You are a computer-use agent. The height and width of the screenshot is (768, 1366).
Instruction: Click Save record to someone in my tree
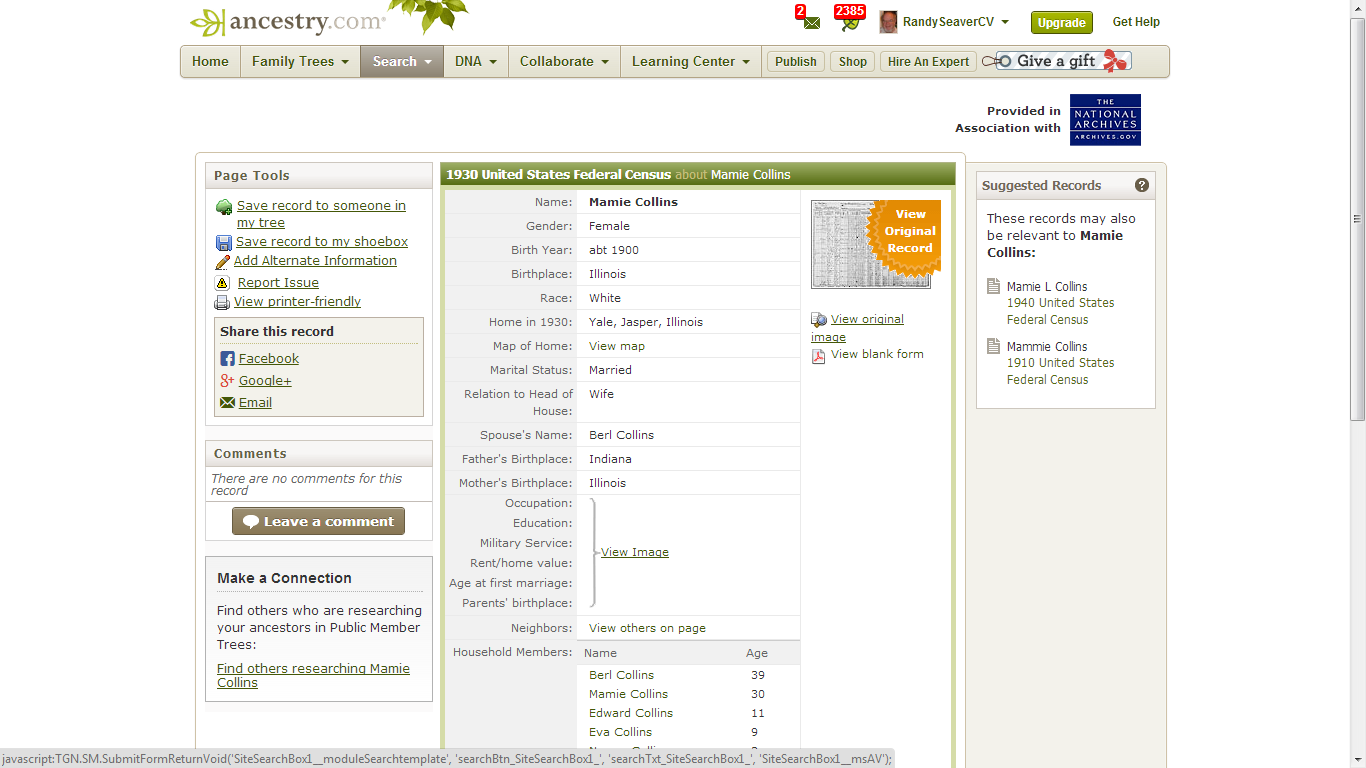(x=321, y=214)
